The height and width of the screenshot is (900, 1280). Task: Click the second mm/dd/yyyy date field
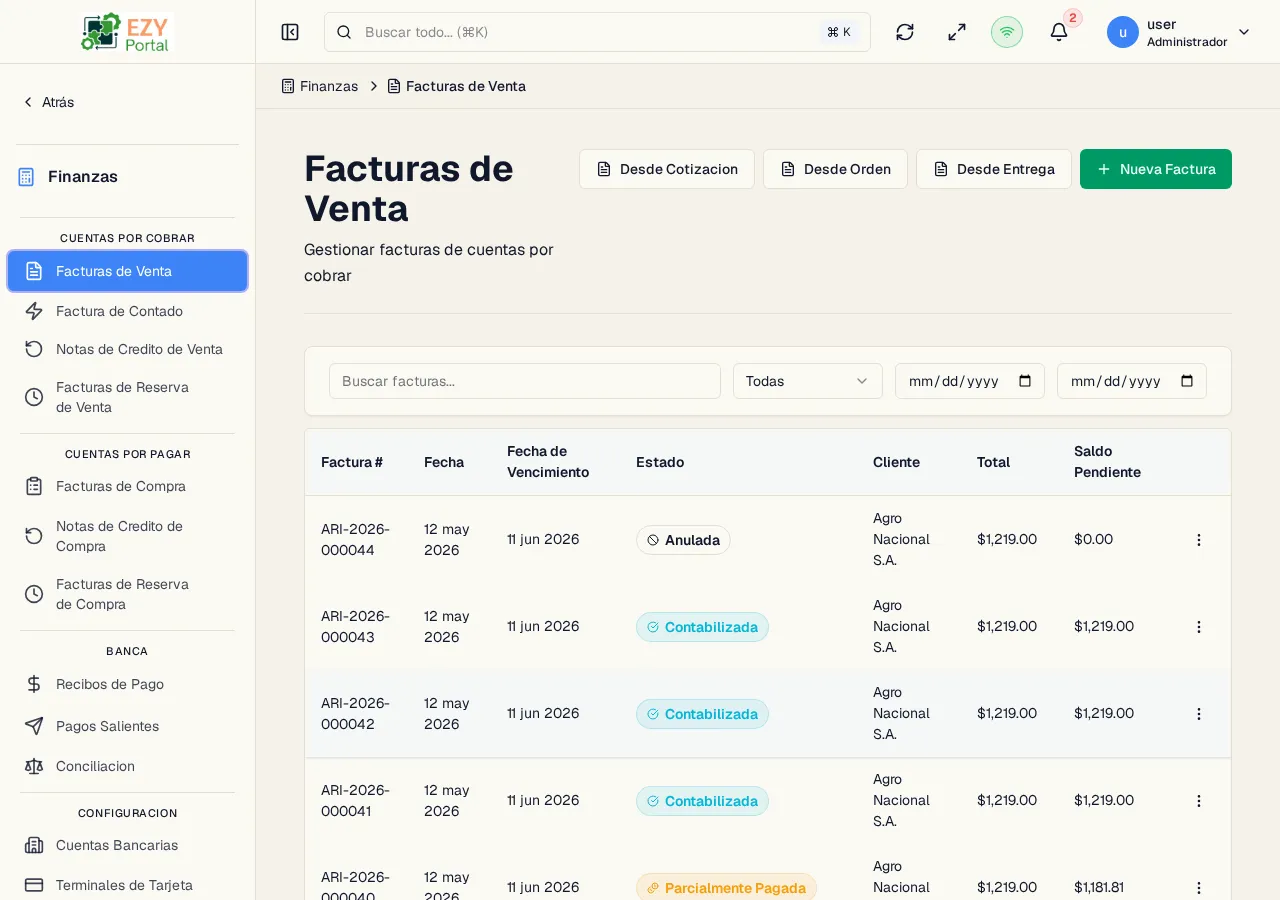coord(1132,381)
